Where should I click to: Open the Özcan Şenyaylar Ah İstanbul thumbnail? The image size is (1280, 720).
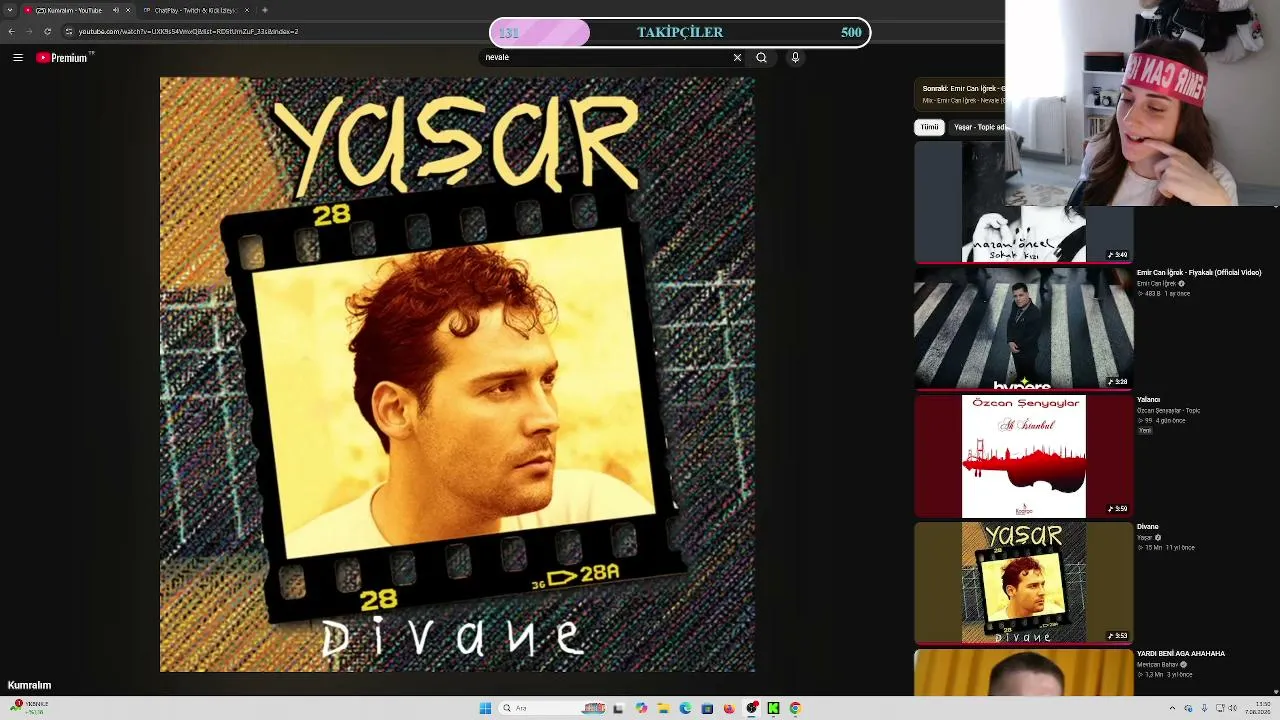click(1023, 456)
